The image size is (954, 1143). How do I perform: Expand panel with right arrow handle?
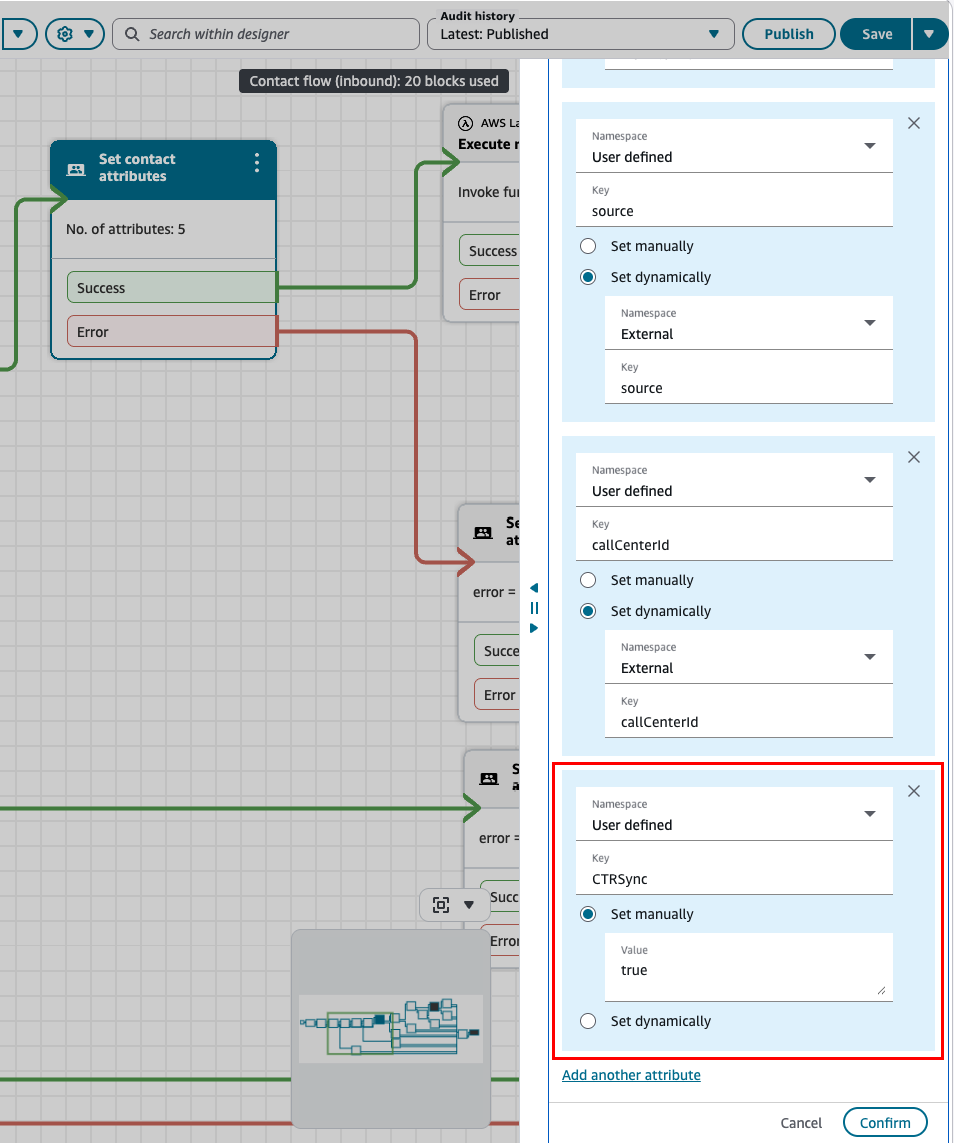point(534,628)
